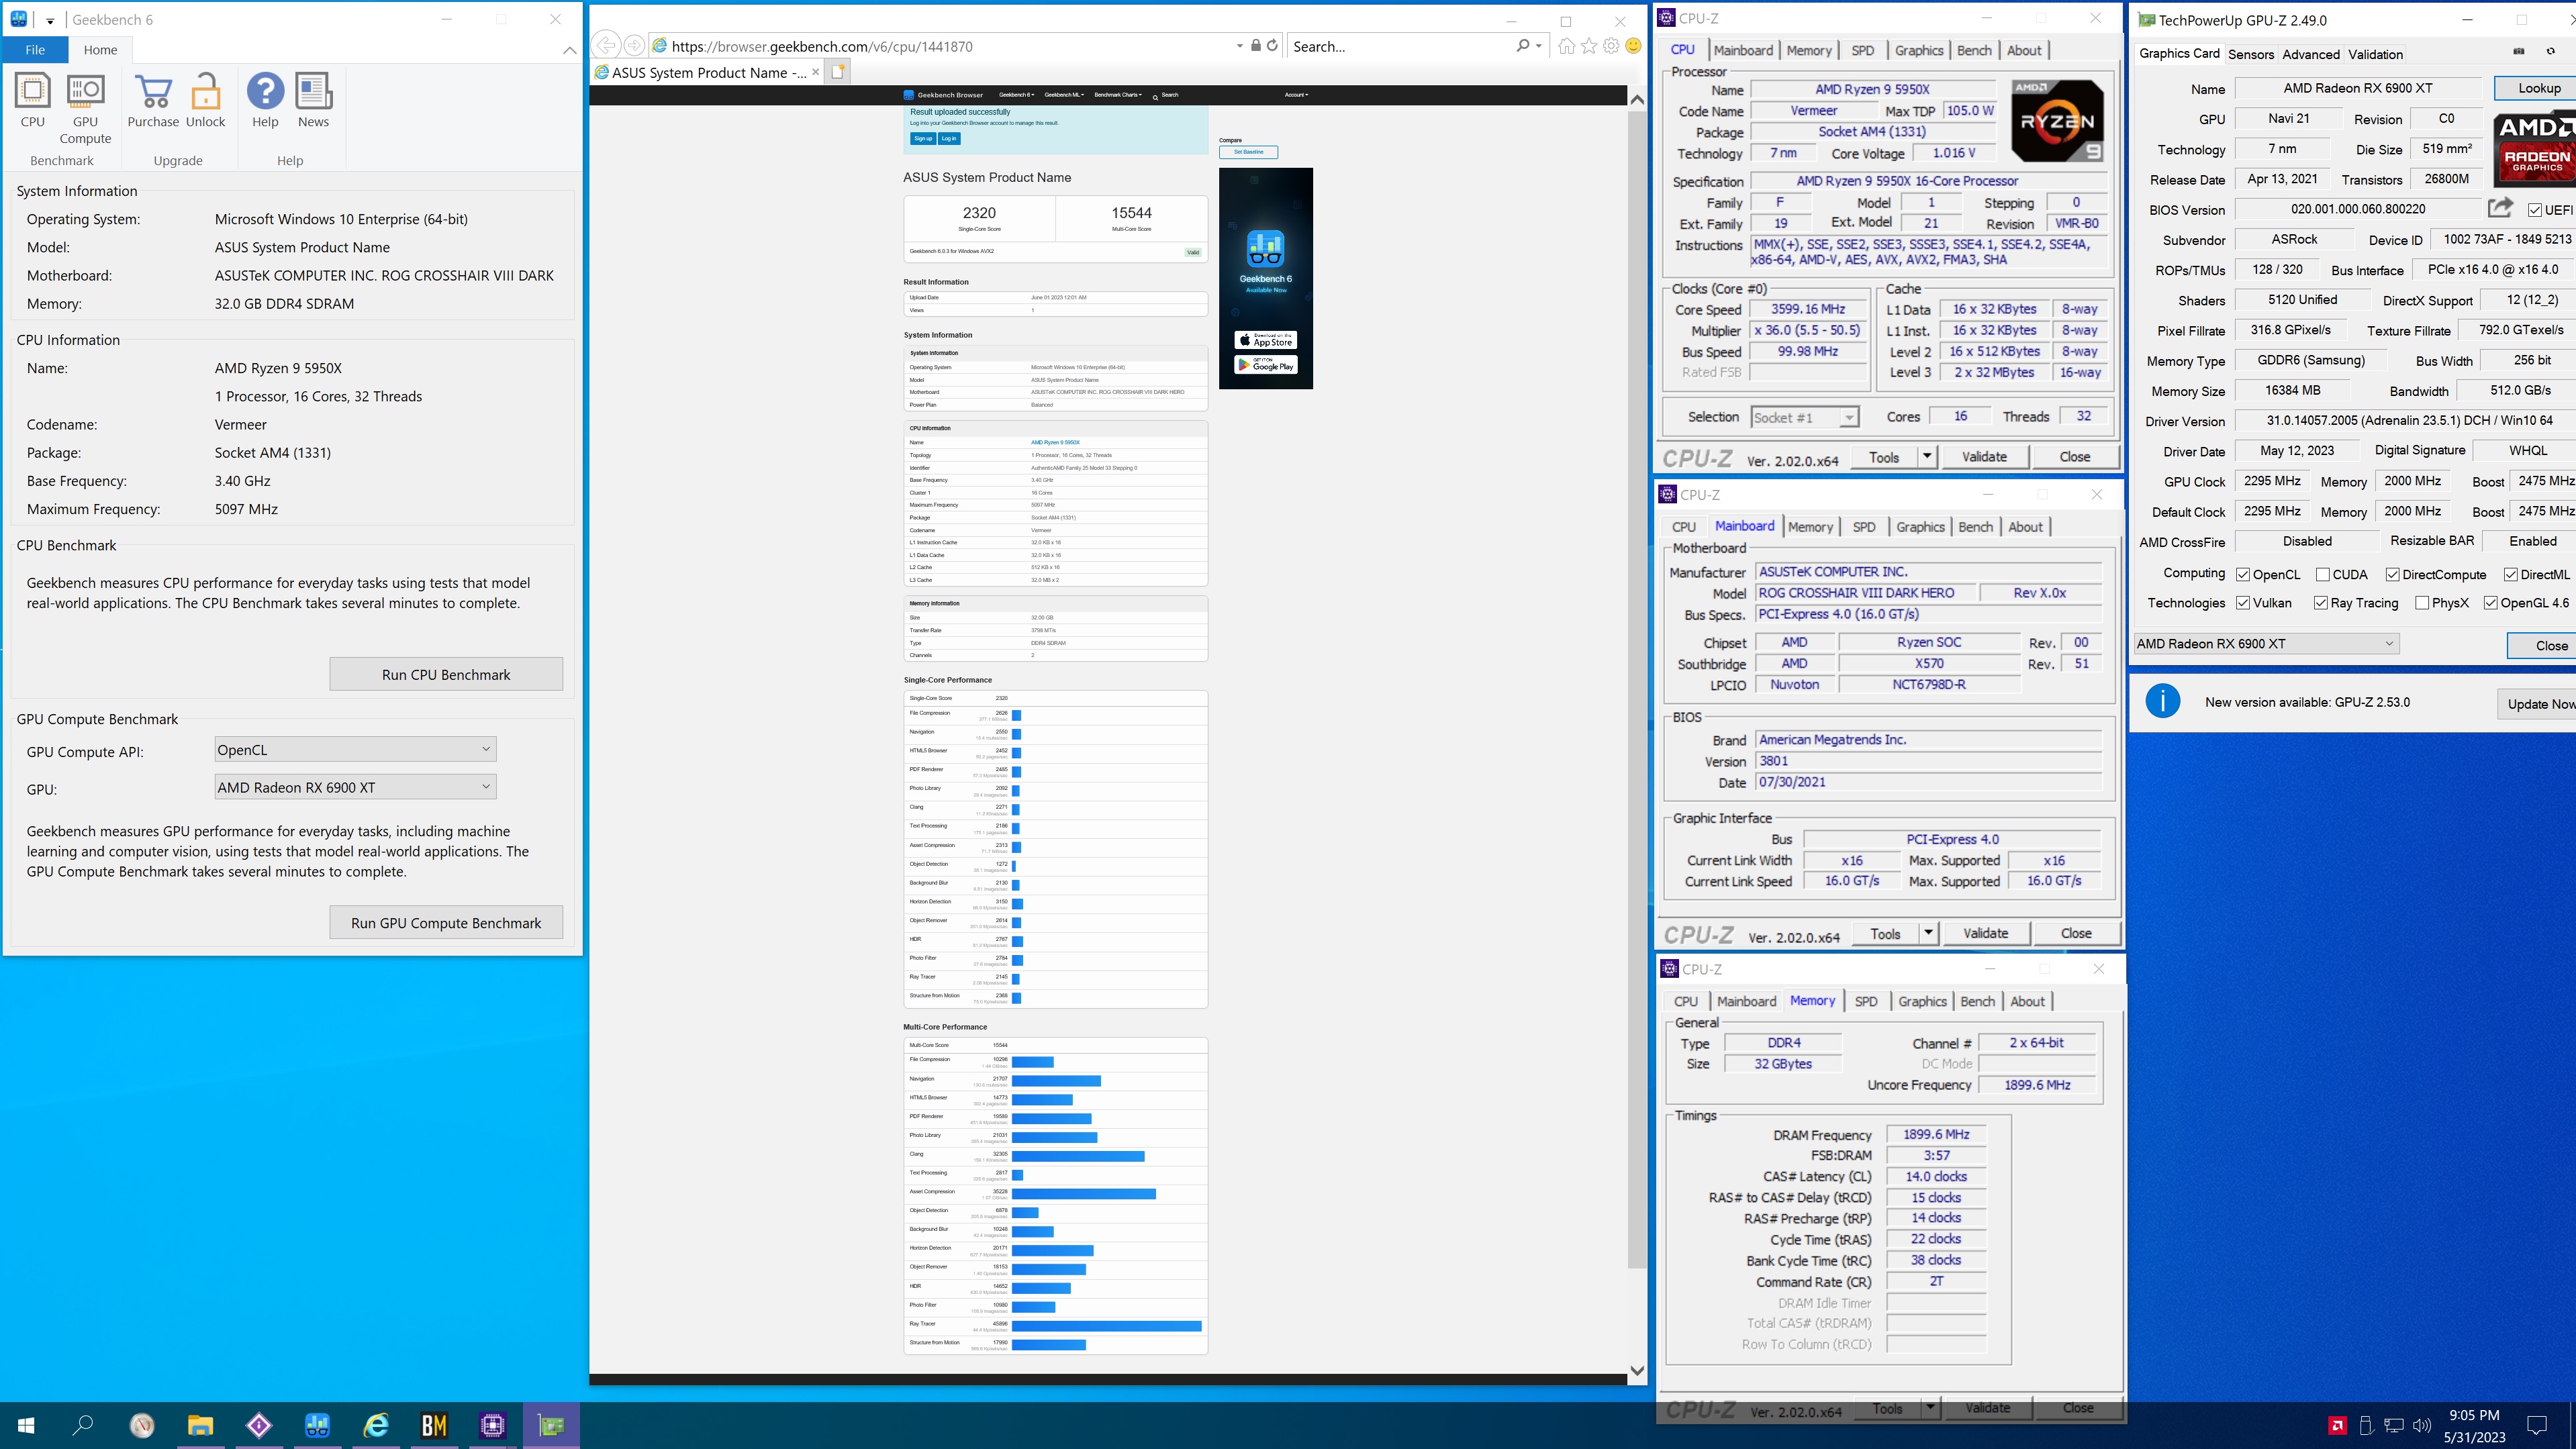Screen dimensions: 2576x1449
Task: Open Benchmark Charts menu on the webpage
Action: coord(1118,94)
